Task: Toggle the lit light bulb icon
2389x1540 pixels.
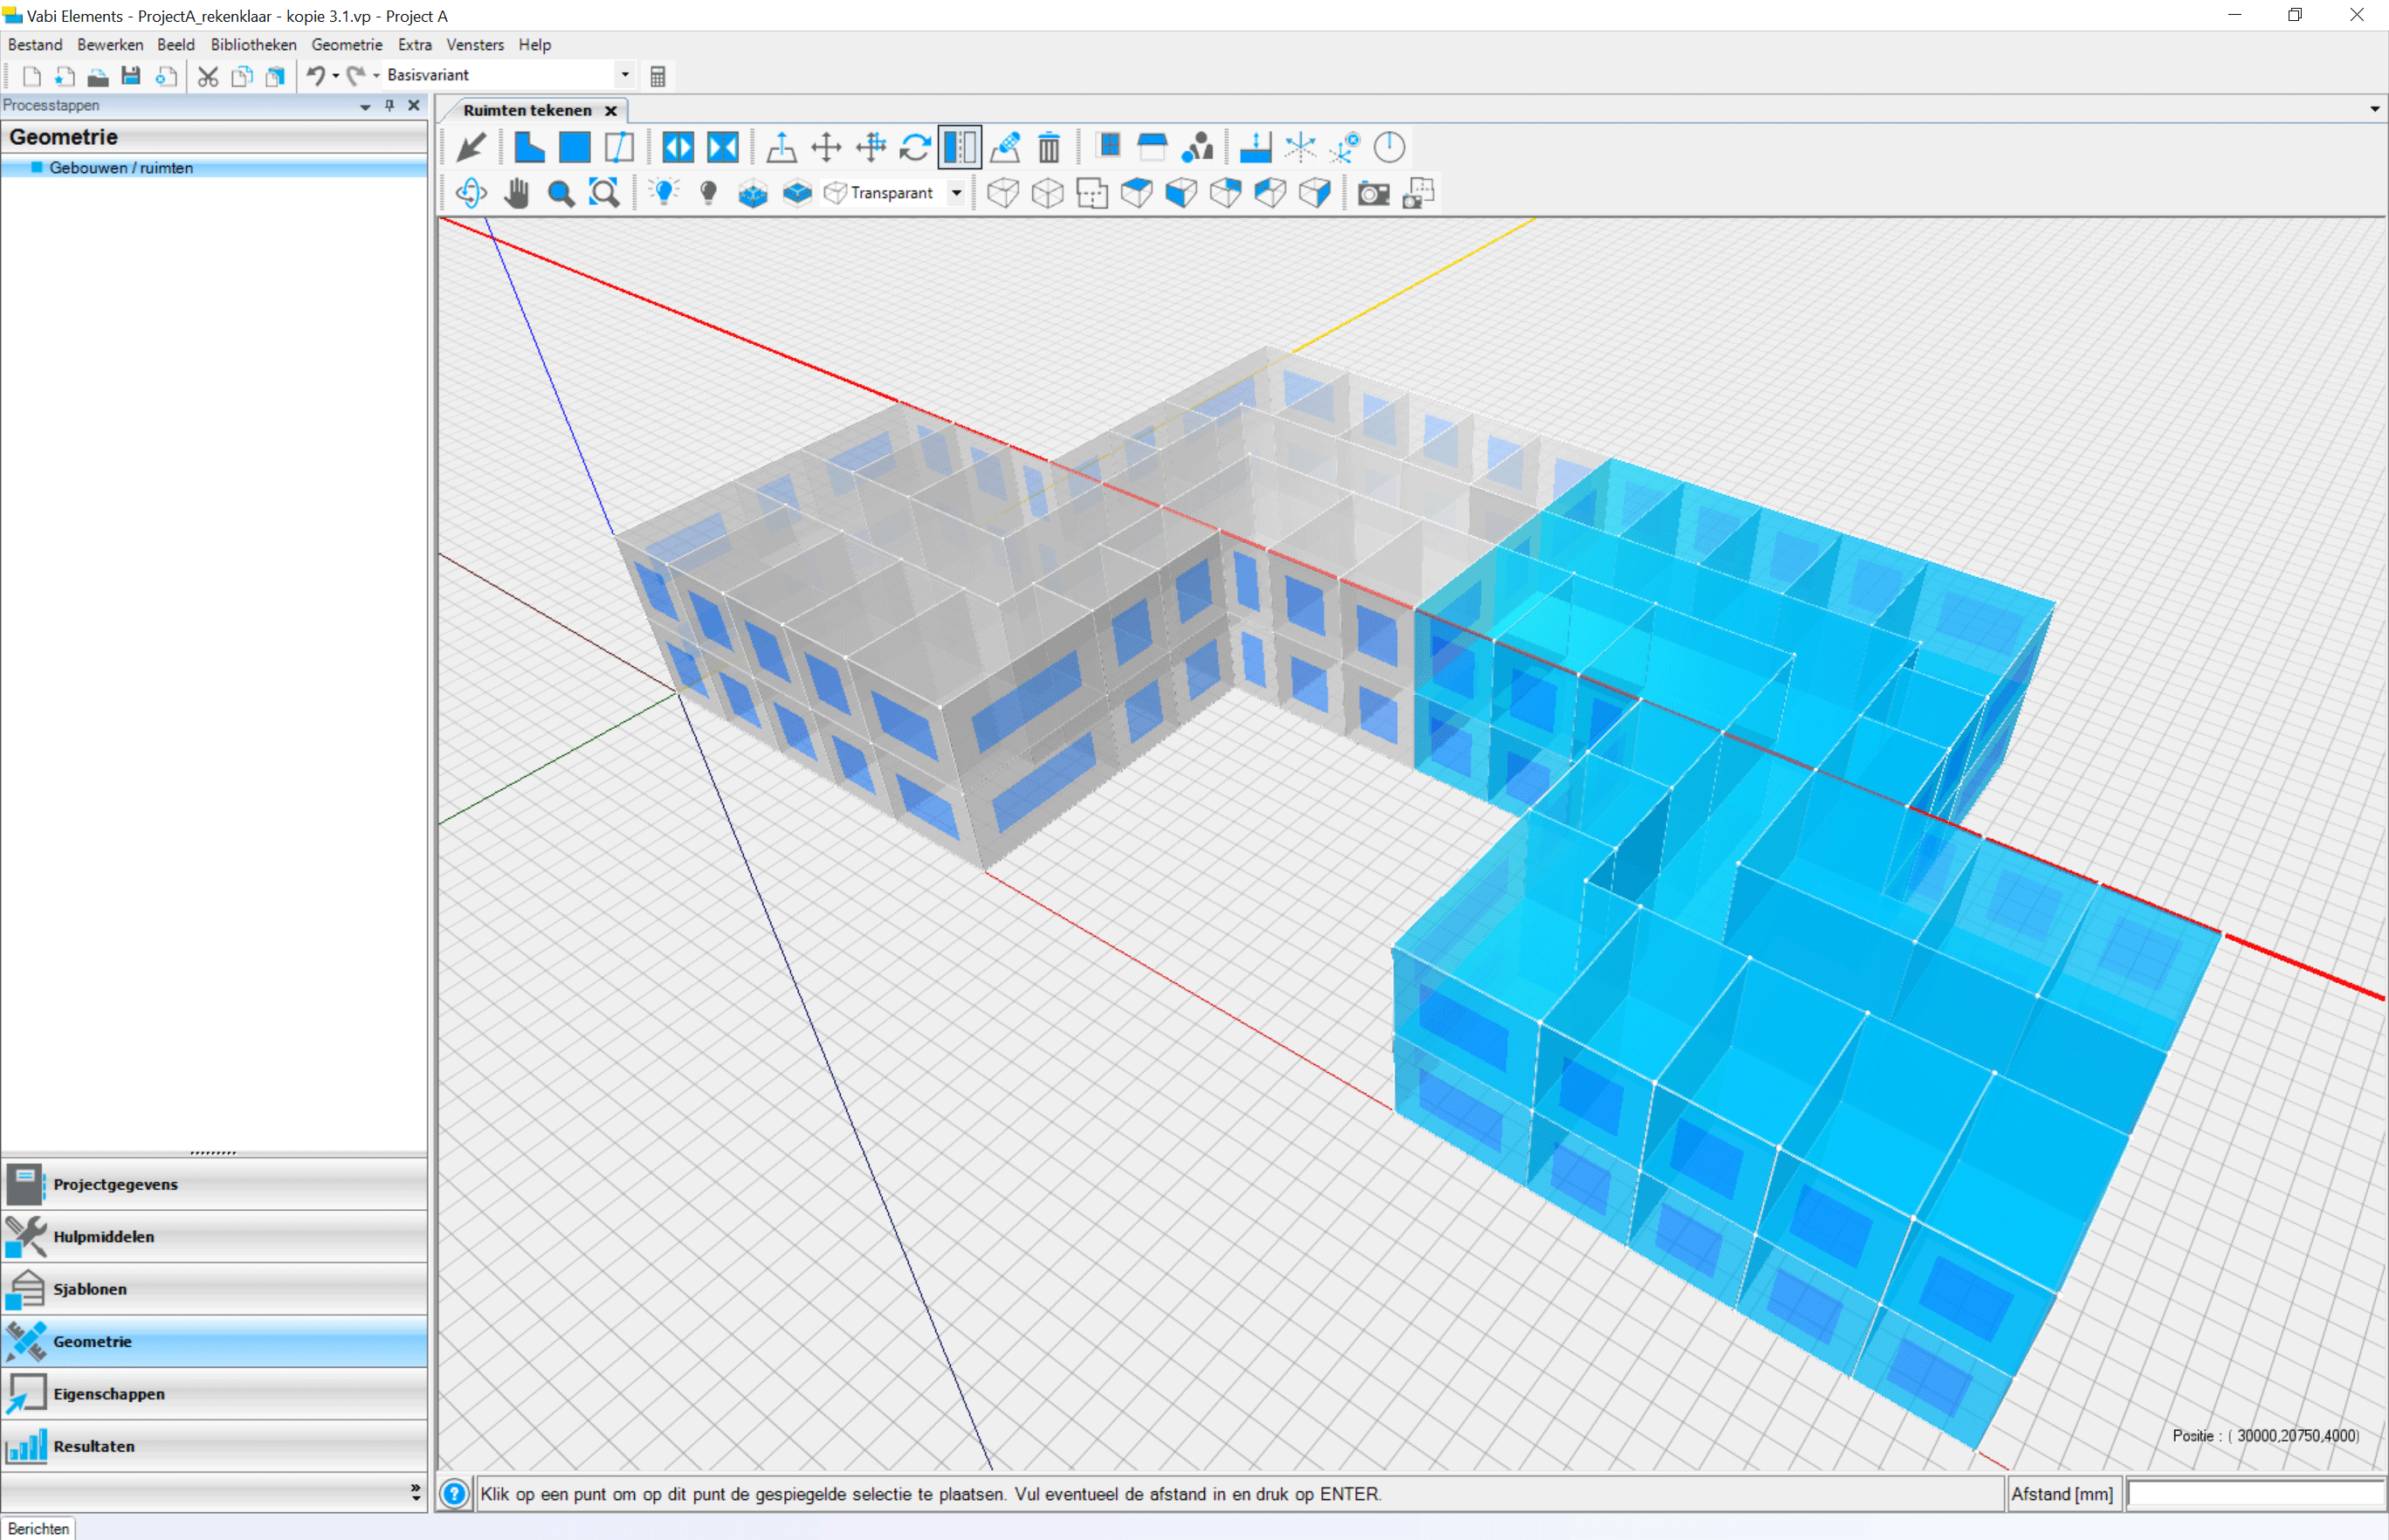Action: click(663, 193)
